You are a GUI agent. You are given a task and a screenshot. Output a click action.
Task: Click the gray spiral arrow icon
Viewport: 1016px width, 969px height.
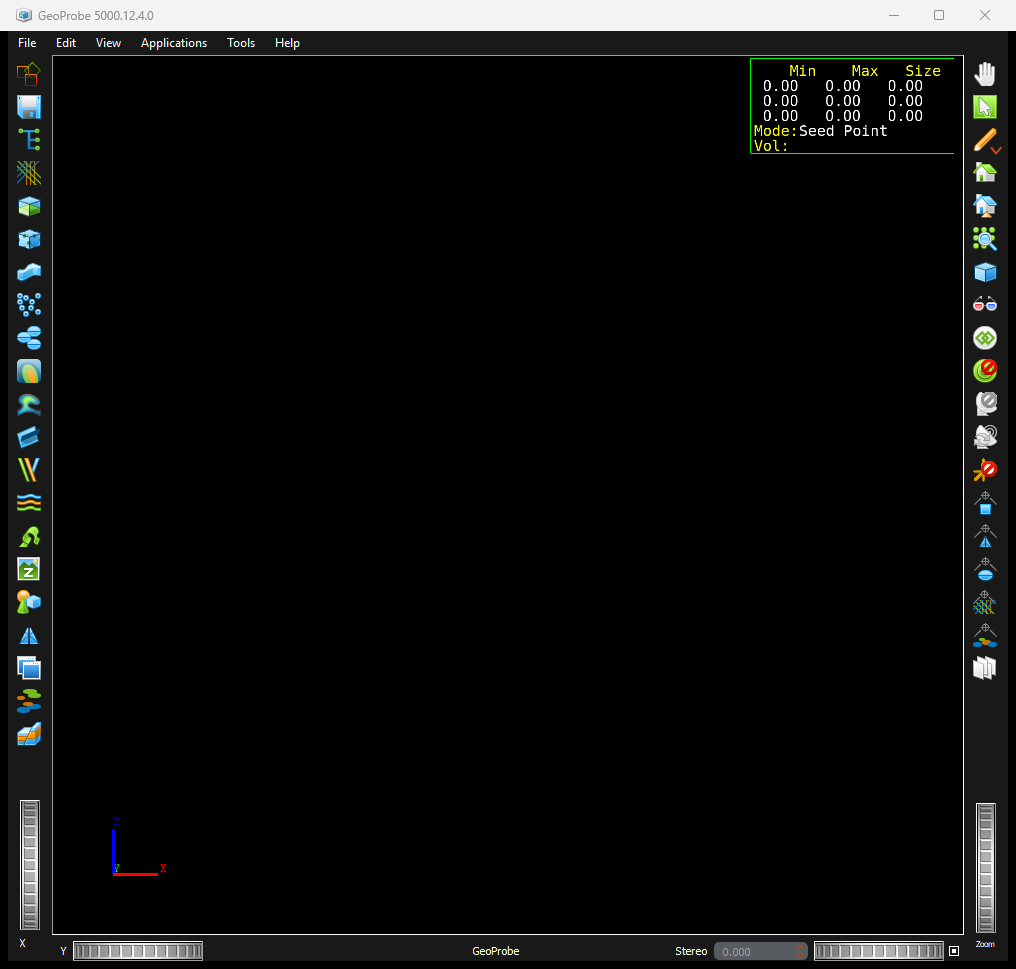click(x=985, y=437)
